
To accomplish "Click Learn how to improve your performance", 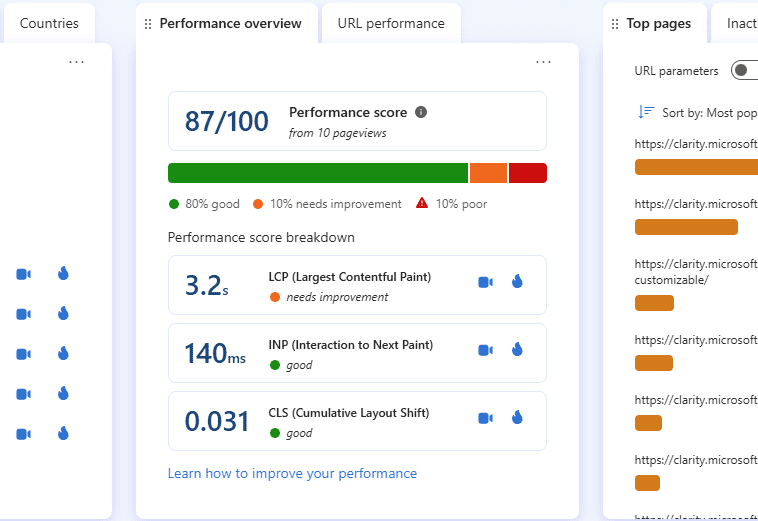I will click(292, 473).
